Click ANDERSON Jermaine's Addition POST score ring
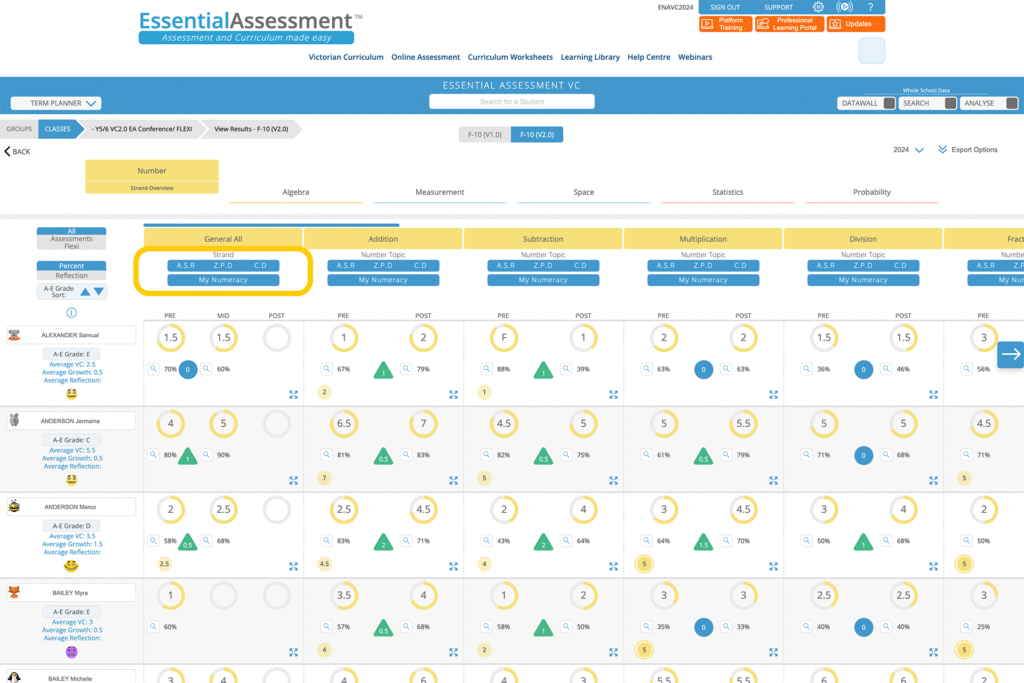1024x683 pixels. tap(423, 424)
